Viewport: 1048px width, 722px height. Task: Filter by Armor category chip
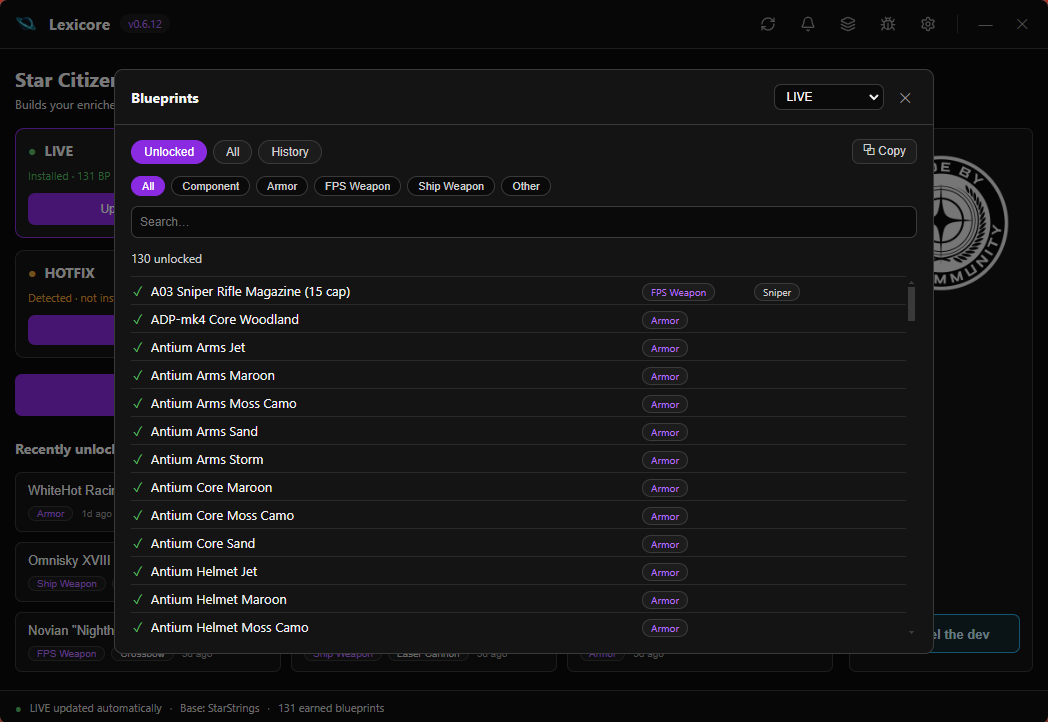[282, 186]
